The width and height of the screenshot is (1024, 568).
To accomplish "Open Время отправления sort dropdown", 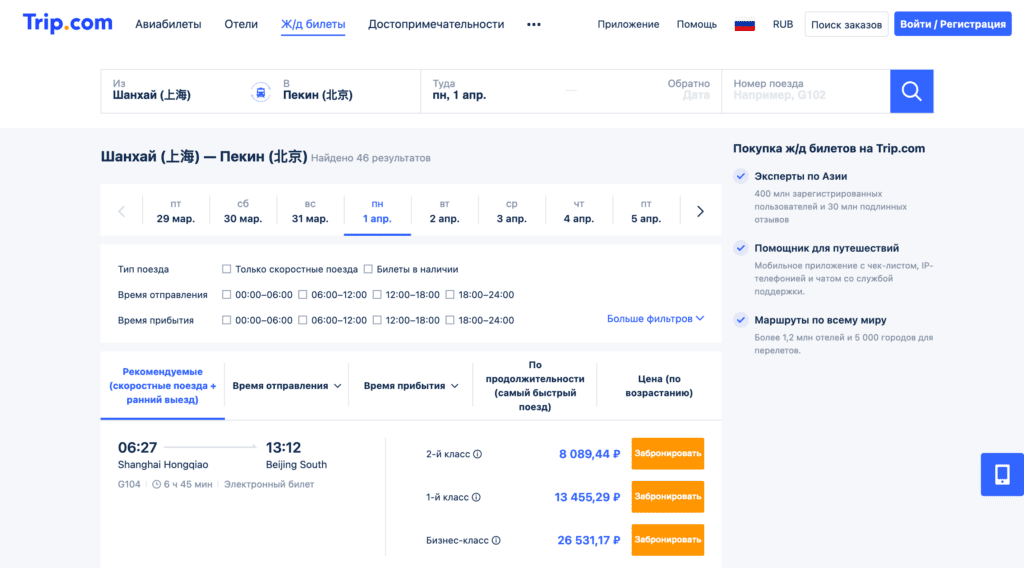I will [287, 386].
